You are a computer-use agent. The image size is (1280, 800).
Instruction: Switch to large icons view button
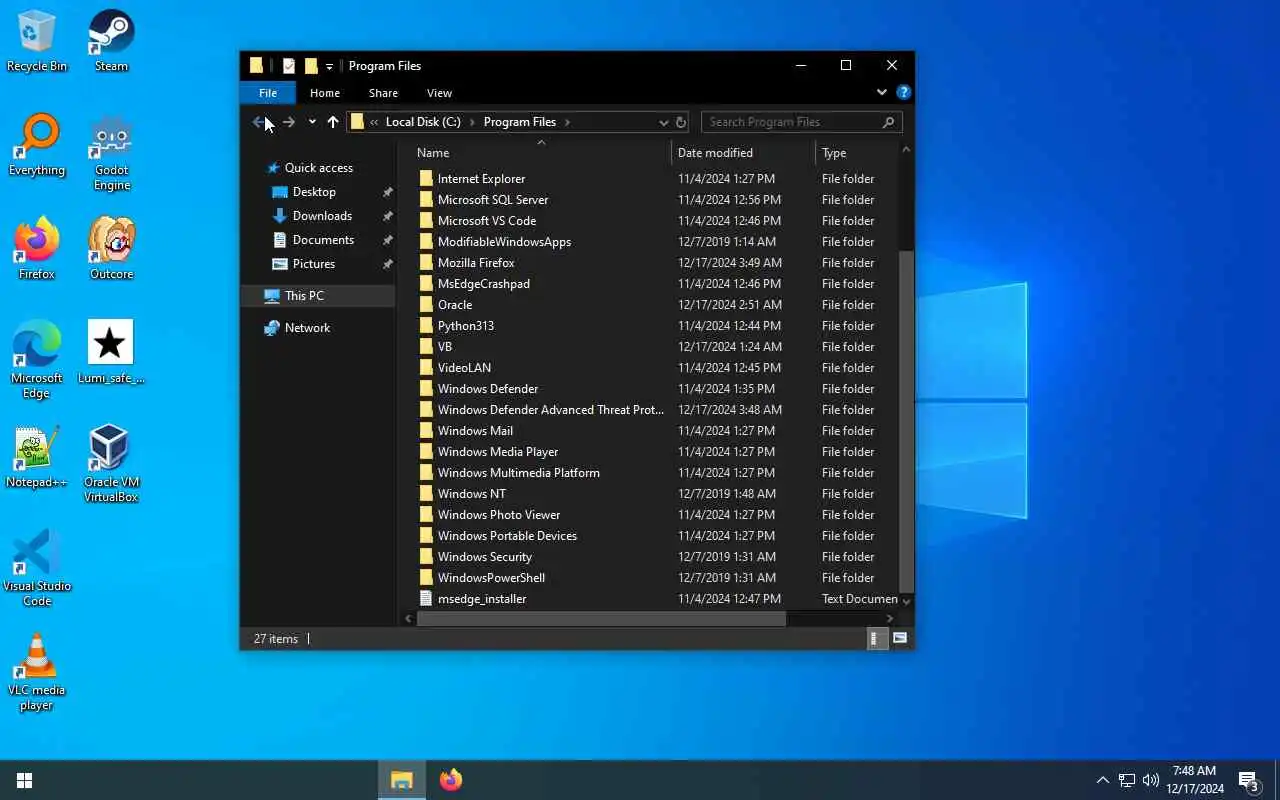(900, 638)
